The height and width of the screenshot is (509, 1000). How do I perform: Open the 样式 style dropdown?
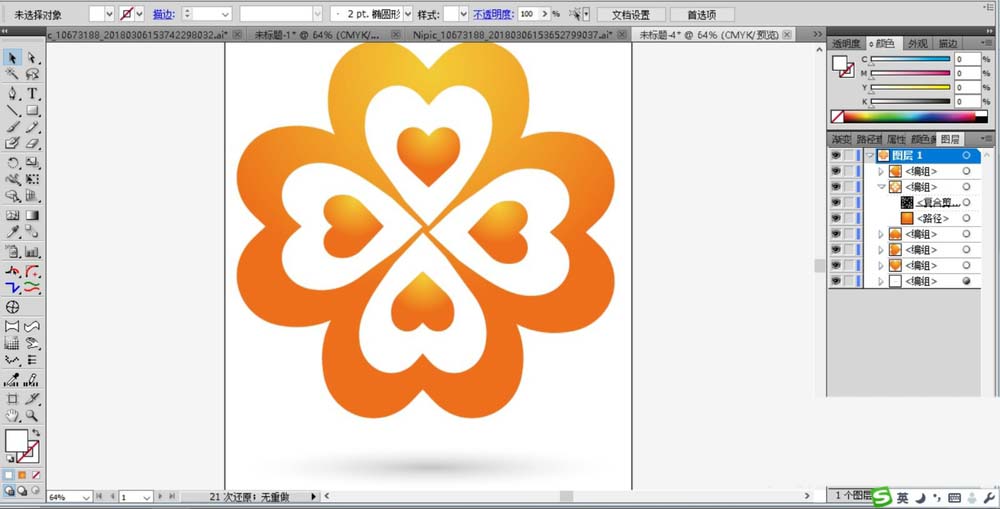(x=464, y=13)
